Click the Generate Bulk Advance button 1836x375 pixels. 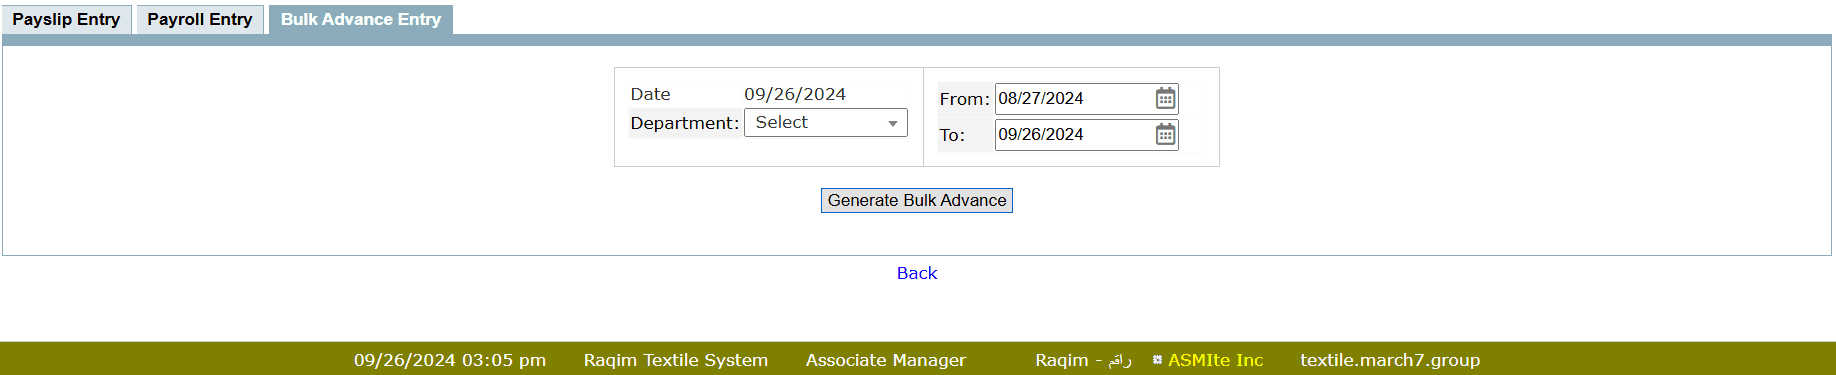pyautogui.click(x=917, y=200)
